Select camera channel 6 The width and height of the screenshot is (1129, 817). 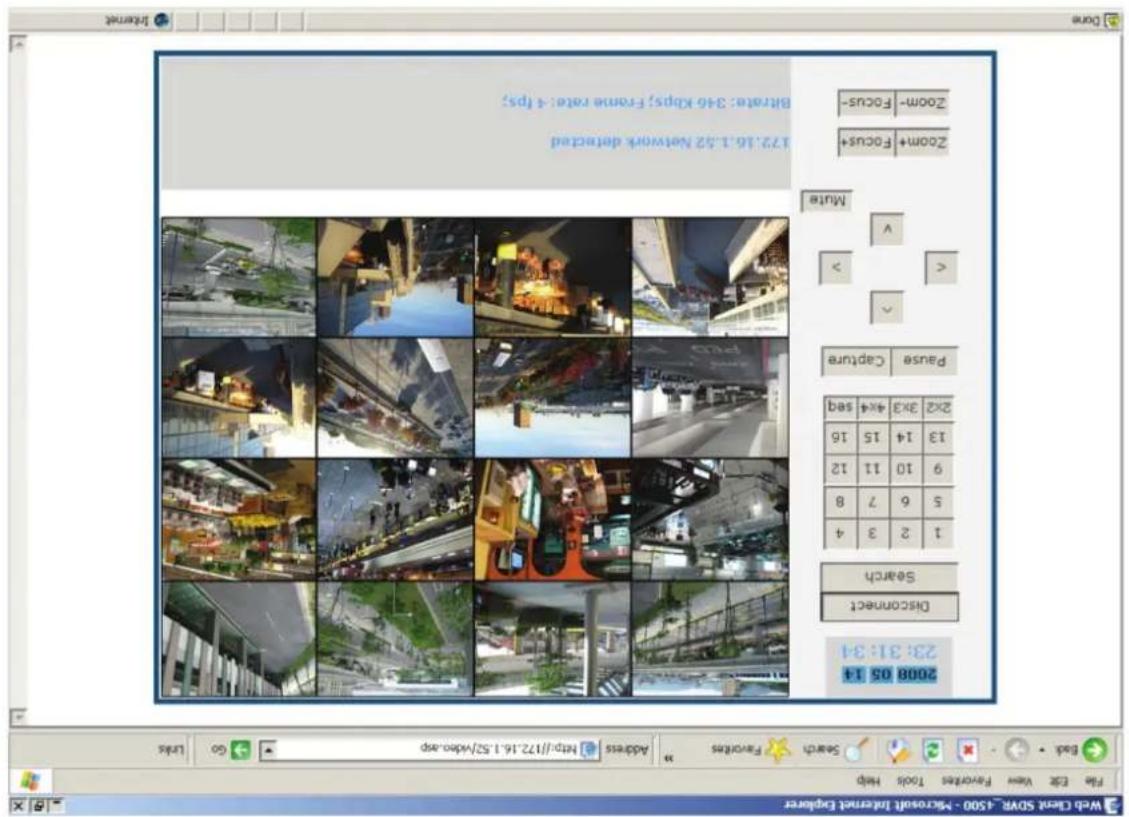tap(906, 502)
